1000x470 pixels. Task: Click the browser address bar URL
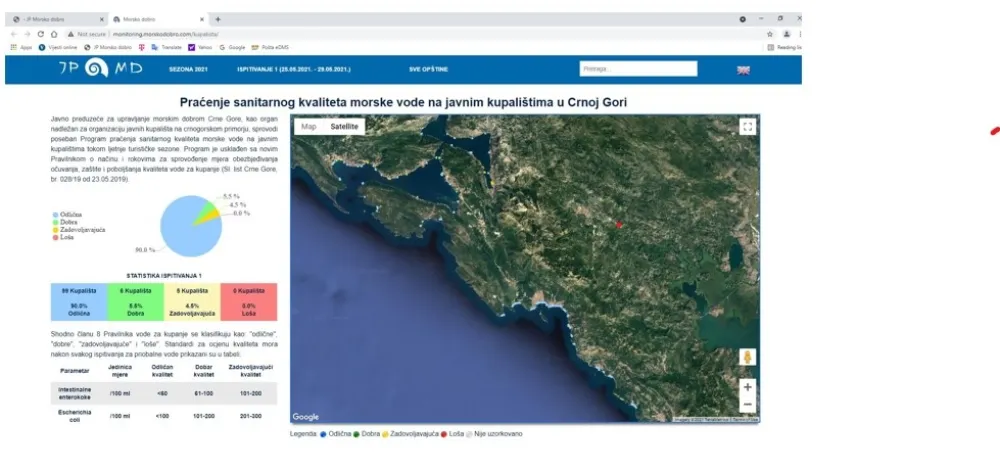pos(165,34)
